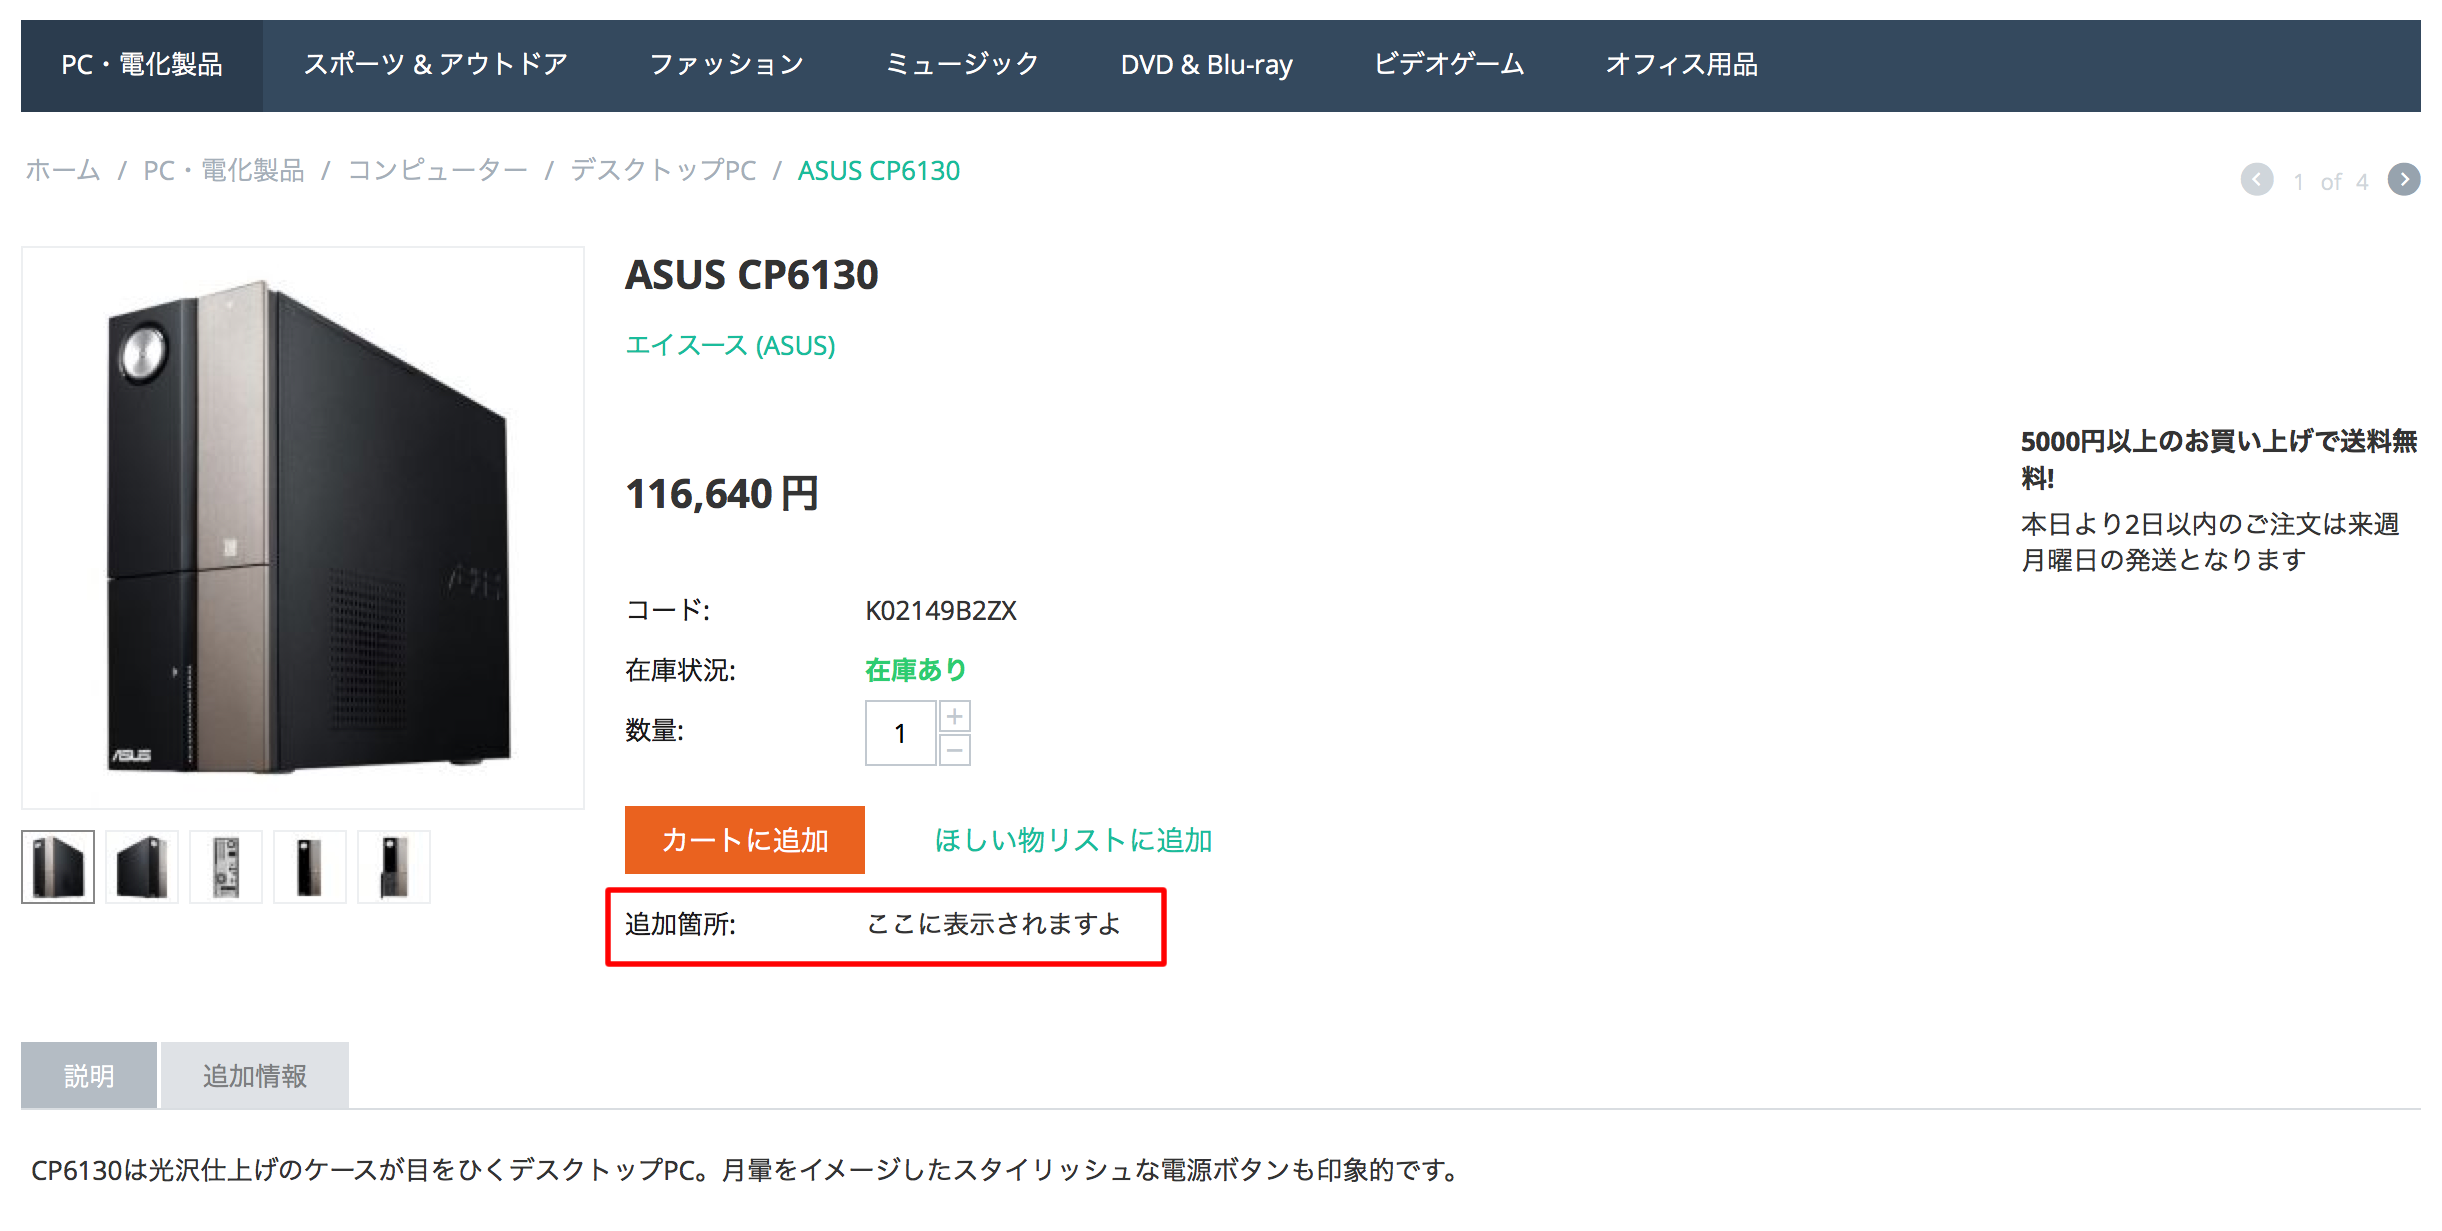The width and height of the screenshot is (2442, 1231).
Task: Select second product thumbnail
Action: click(x=142, y=867)
